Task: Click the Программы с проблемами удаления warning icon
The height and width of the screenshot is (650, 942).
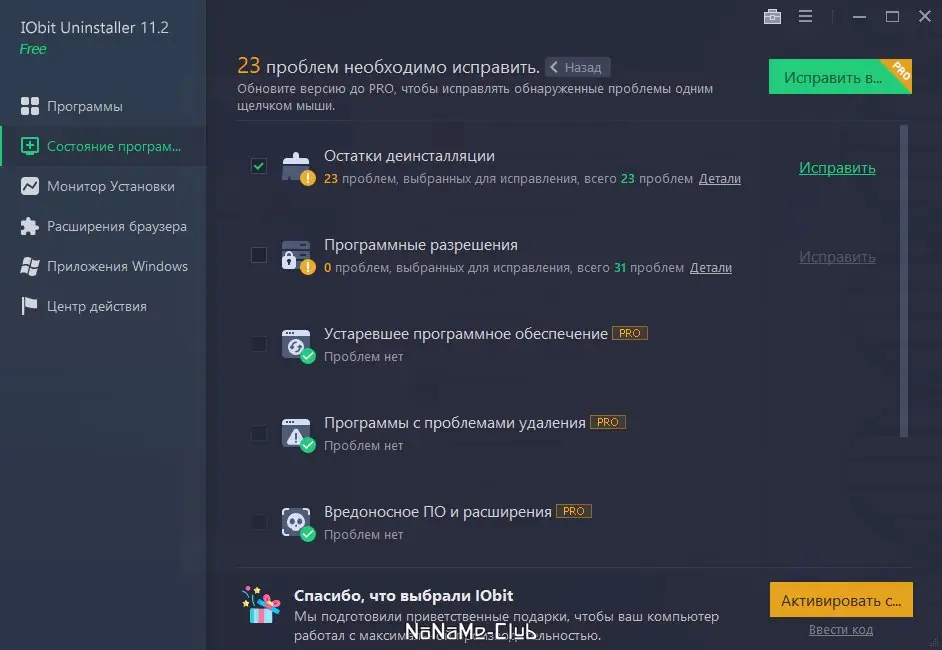Action: point(298,435)
